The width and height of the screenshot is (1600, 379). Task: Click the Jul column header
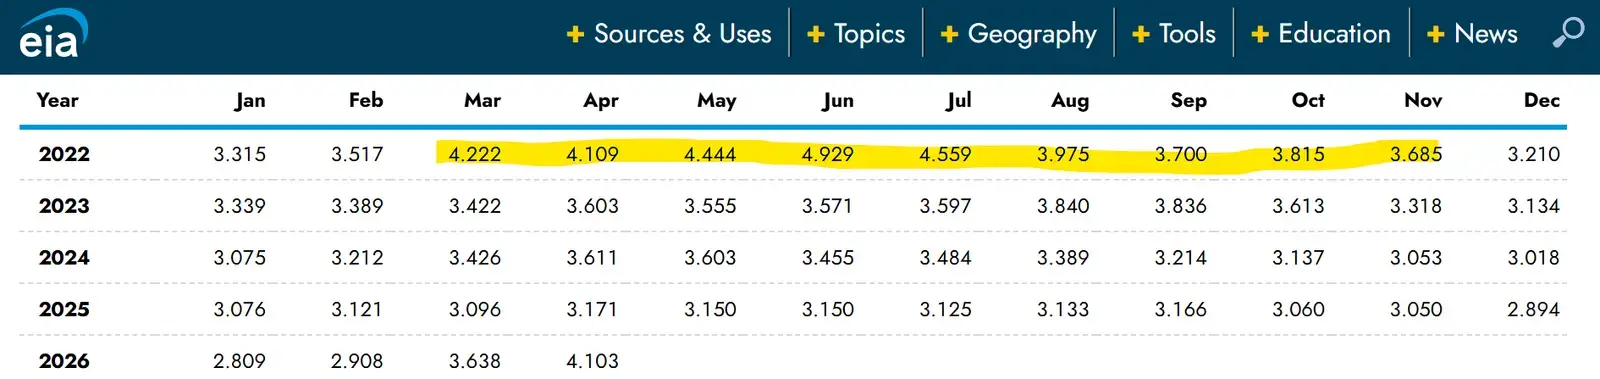coord(959,100)
